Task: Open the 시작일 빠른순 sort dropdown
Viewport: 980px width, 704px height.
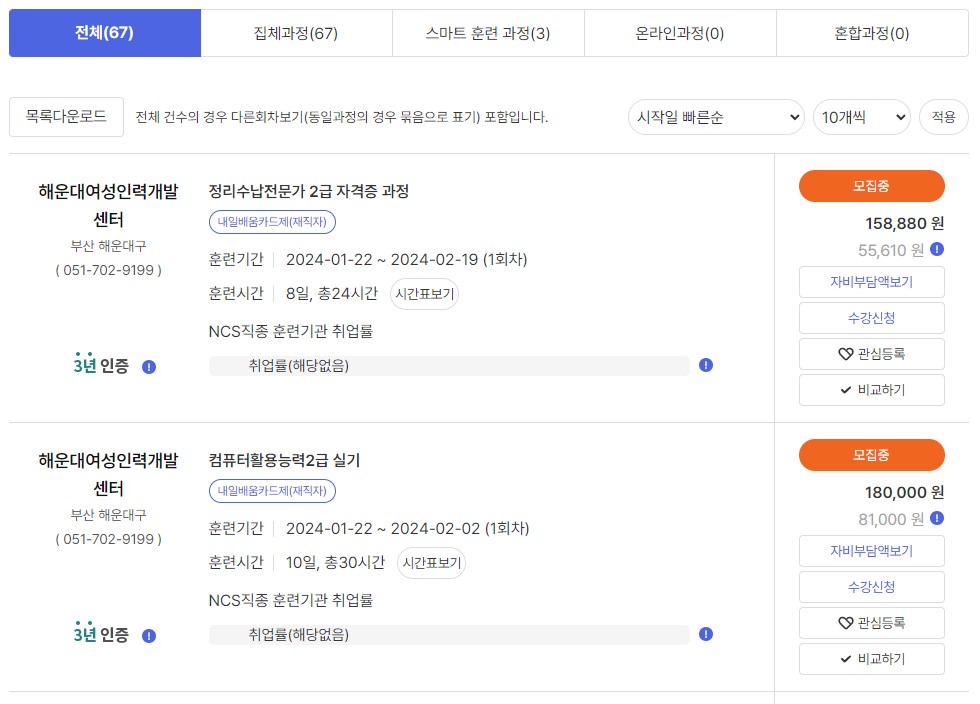Action: click(x=715, y=117)
